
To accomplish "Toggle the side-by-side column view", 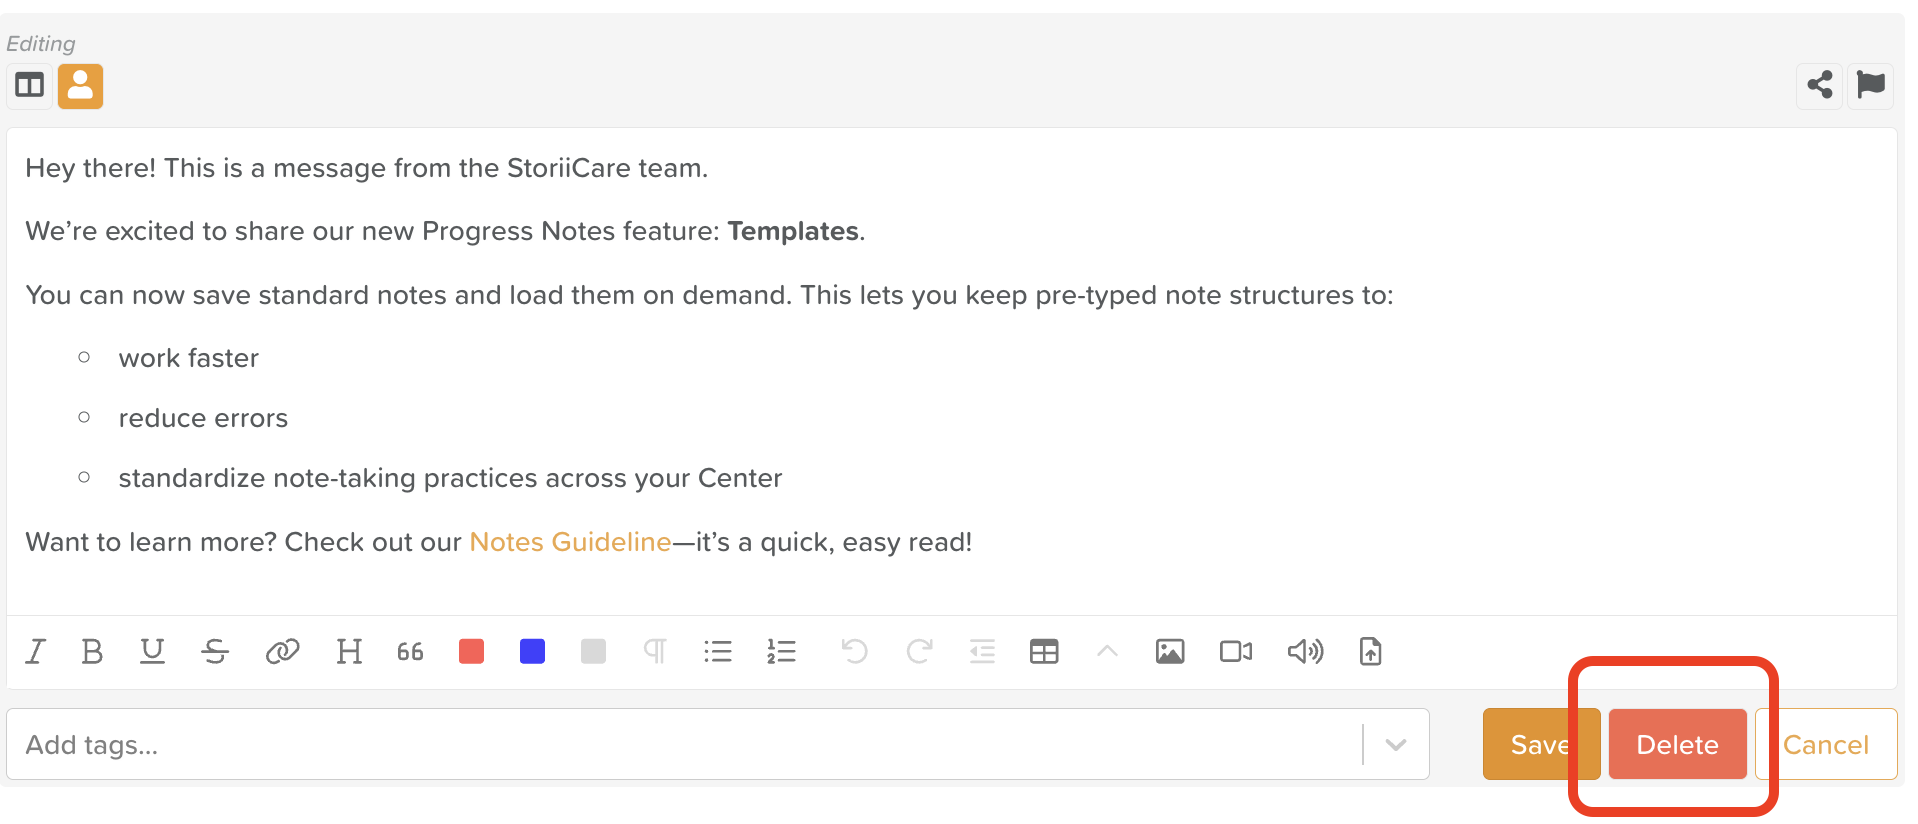I will [30, 86].
